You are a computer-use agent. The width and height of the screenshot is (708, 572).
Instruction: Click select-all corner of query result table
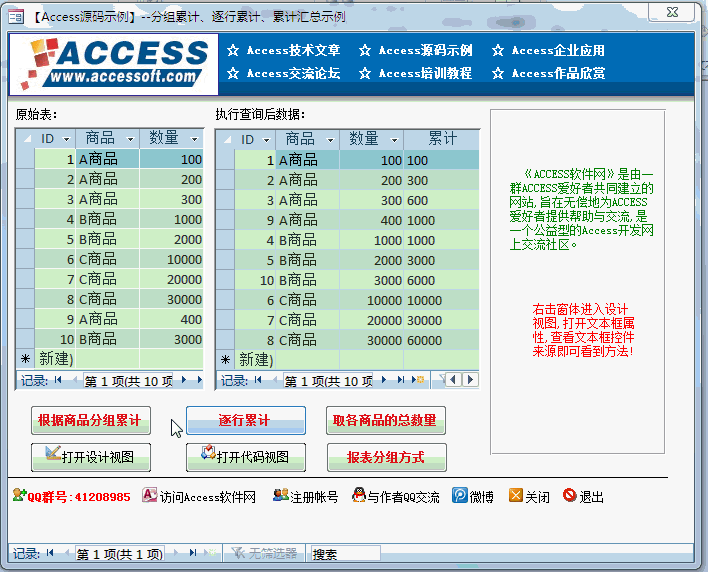[x=226, y=140]
